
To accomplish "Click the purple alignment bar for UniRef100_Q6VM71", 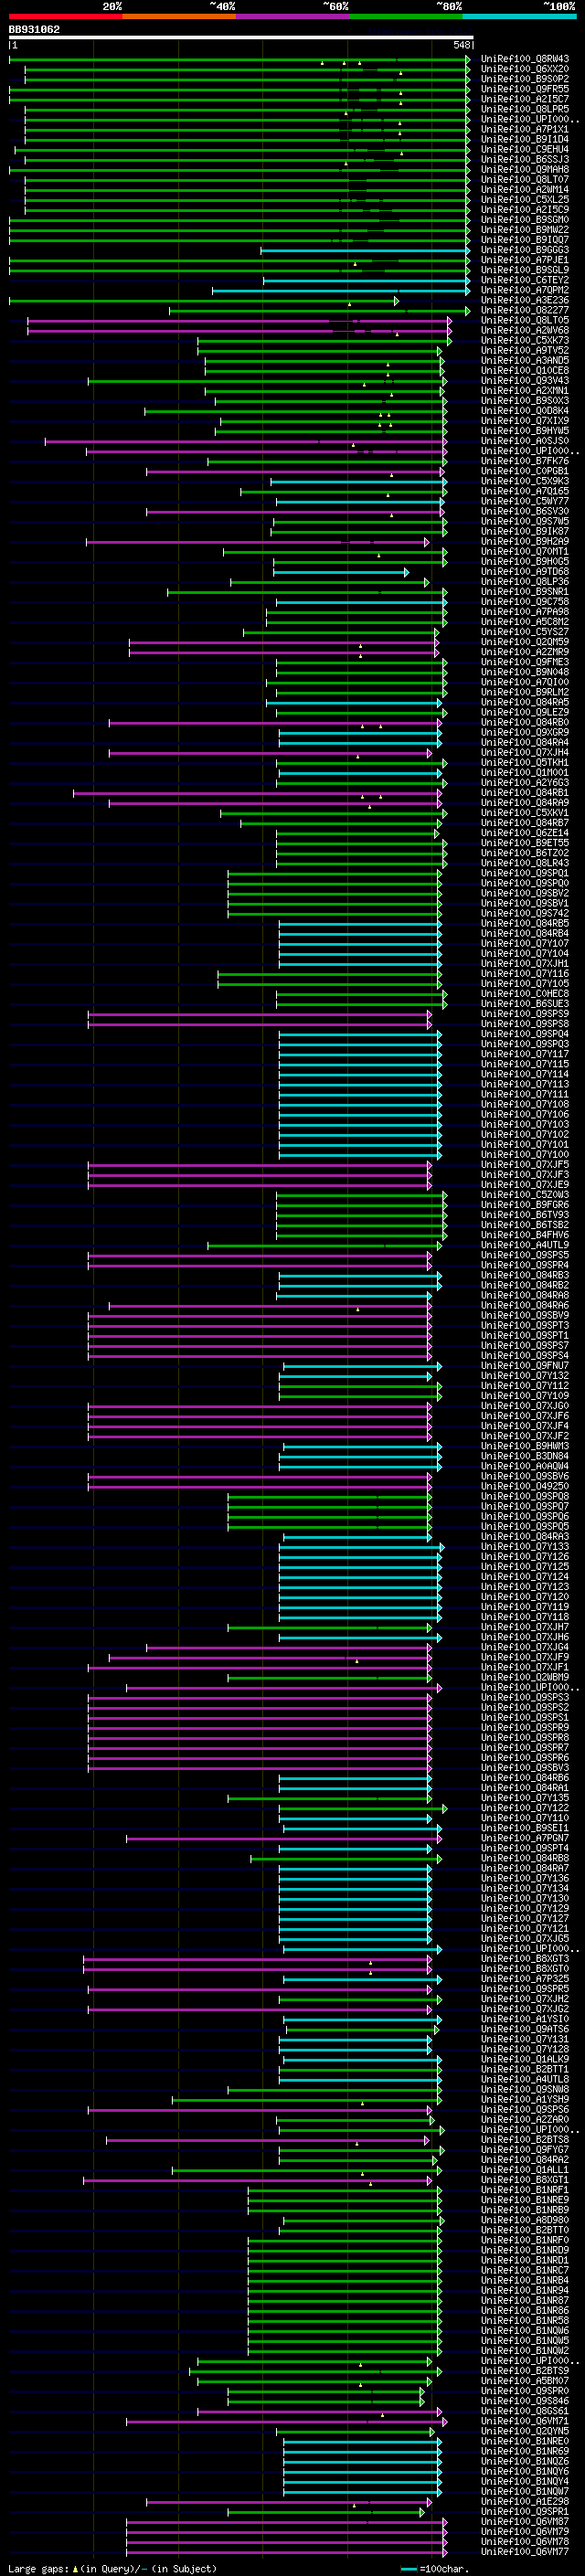I will tap(286, 2421).
